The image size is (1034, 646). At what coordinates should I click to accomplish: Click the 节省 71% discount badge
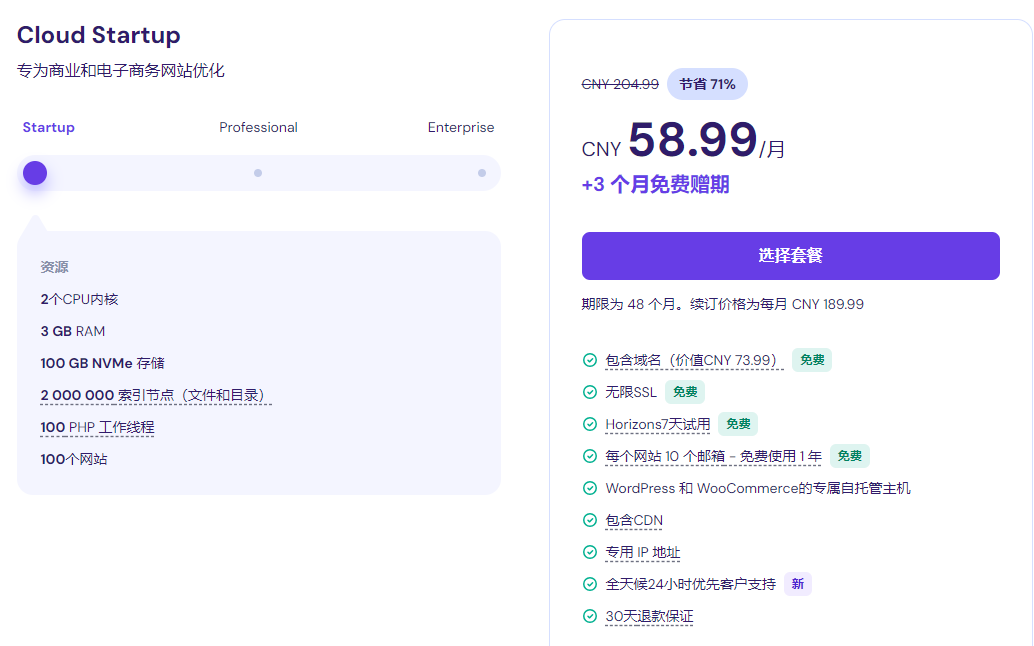707,84
